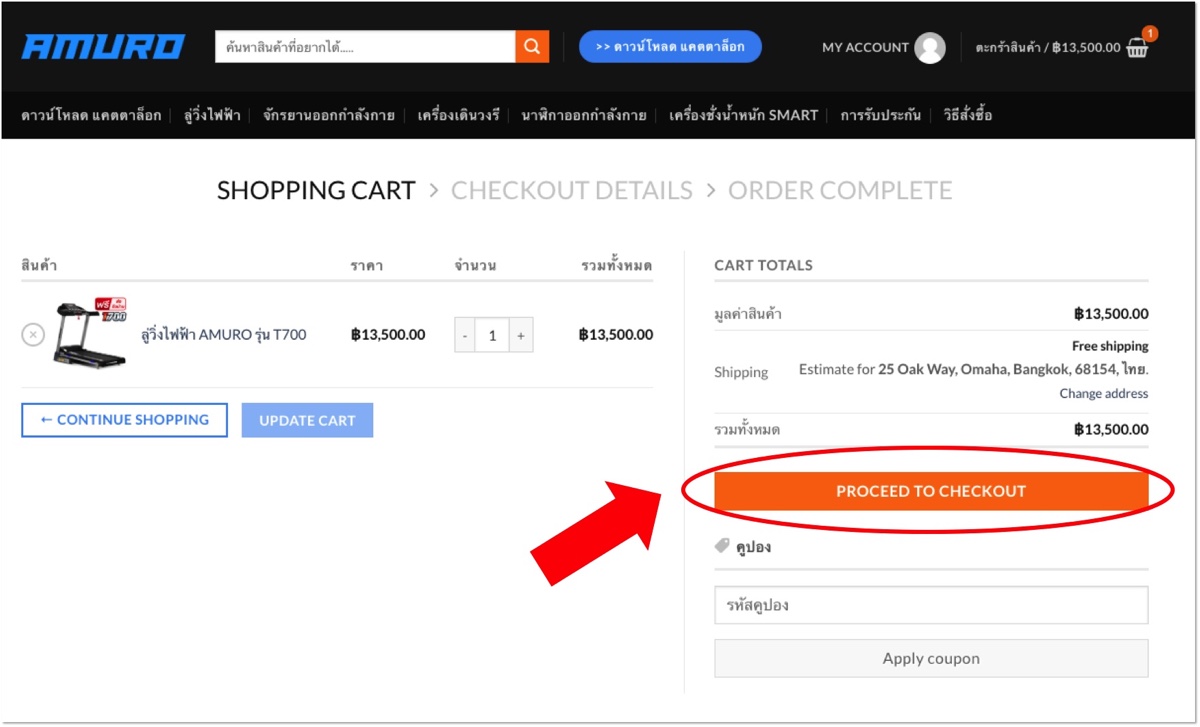Click CONTINUE SHOPPING button
Image resolution: width=1200 pixels, height=727 pixels.
[x=124, y=420]
